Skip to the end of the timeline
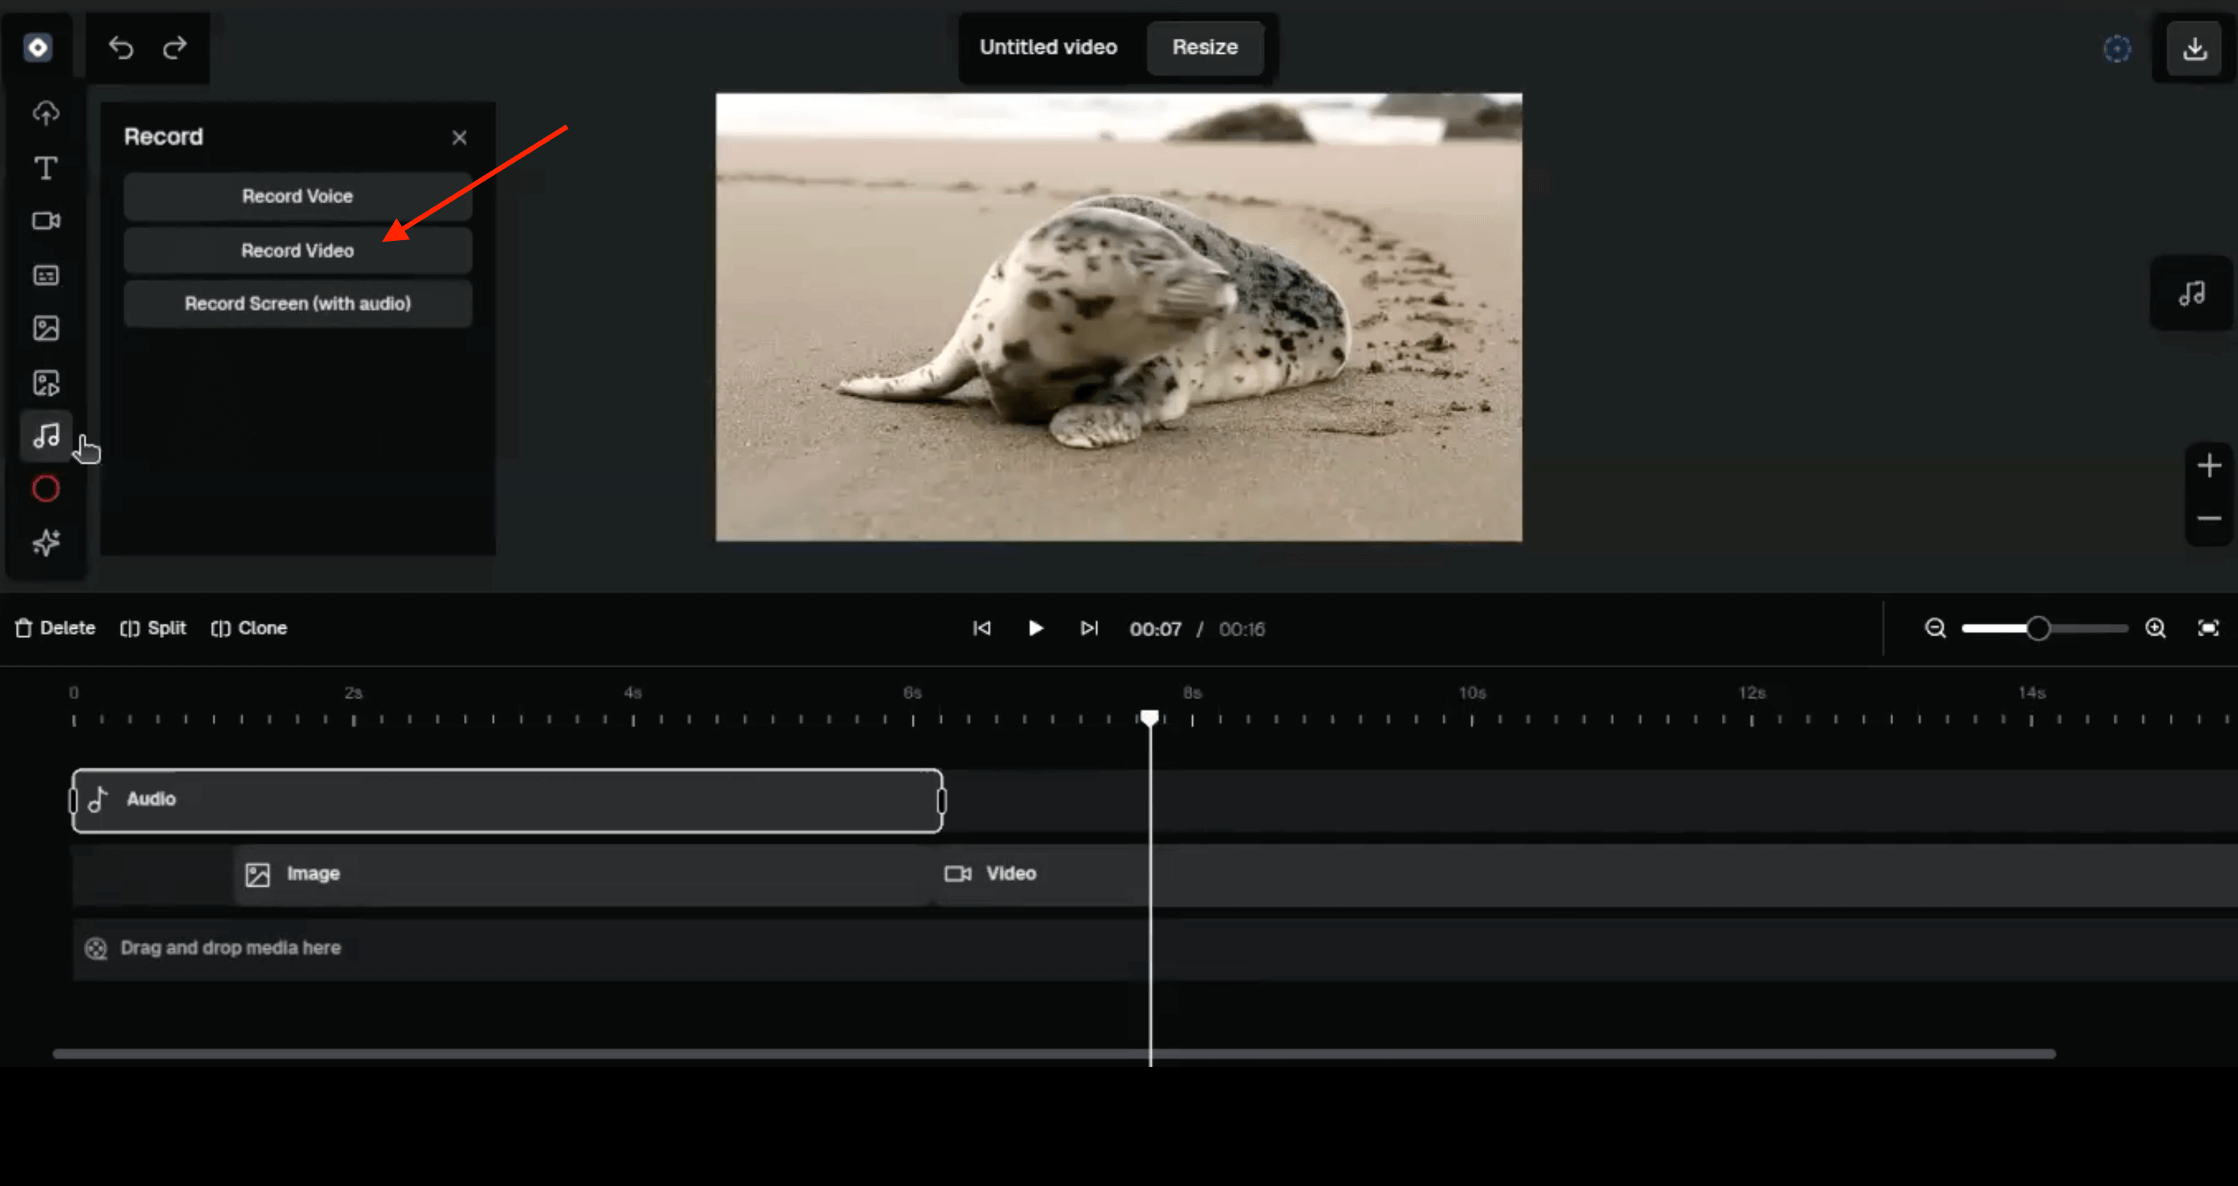Viewport: 2238px width, 1186px height. coord(1089,628)
